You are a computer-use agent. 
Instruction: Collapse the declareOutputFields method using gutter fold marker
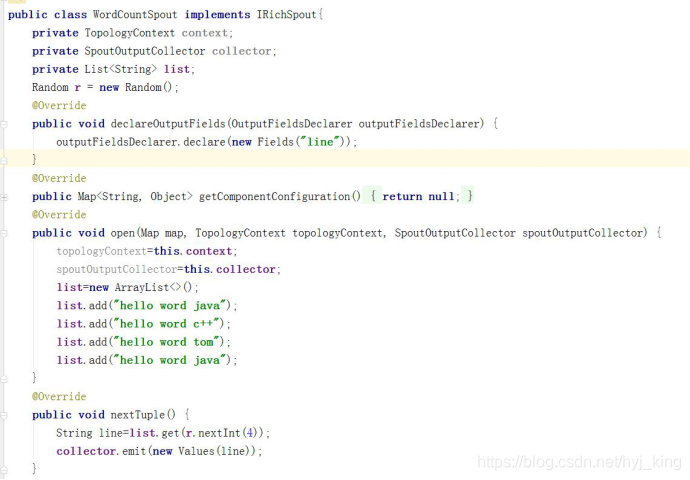click(x=4, y=125)
